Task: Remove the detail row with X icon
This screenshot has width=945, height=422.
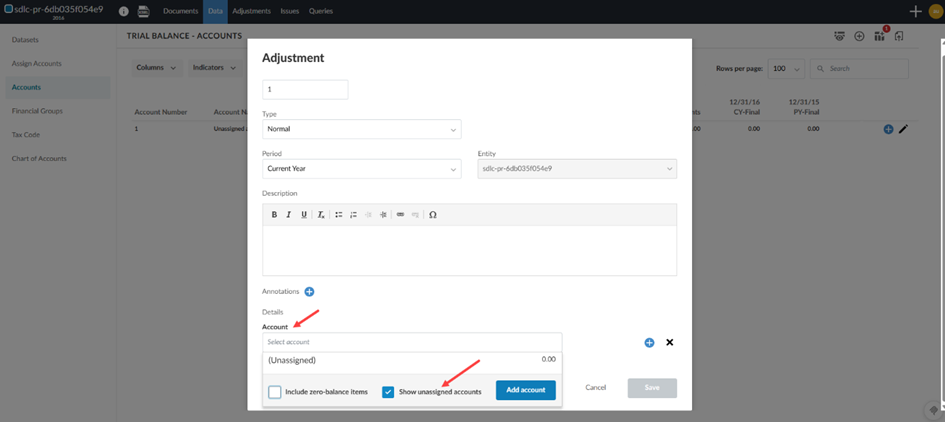Action: pos(670,342)
